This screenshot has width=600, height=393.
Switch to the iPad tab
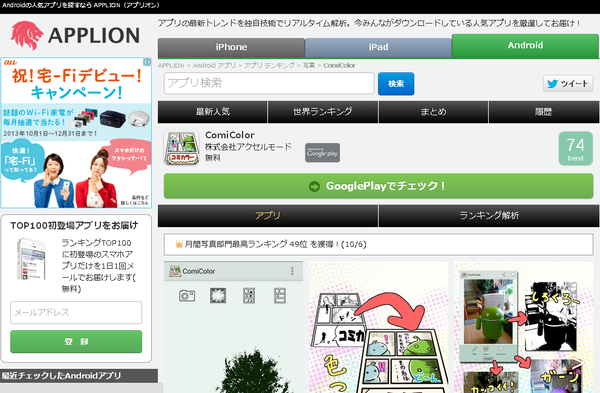pos(378,47)
